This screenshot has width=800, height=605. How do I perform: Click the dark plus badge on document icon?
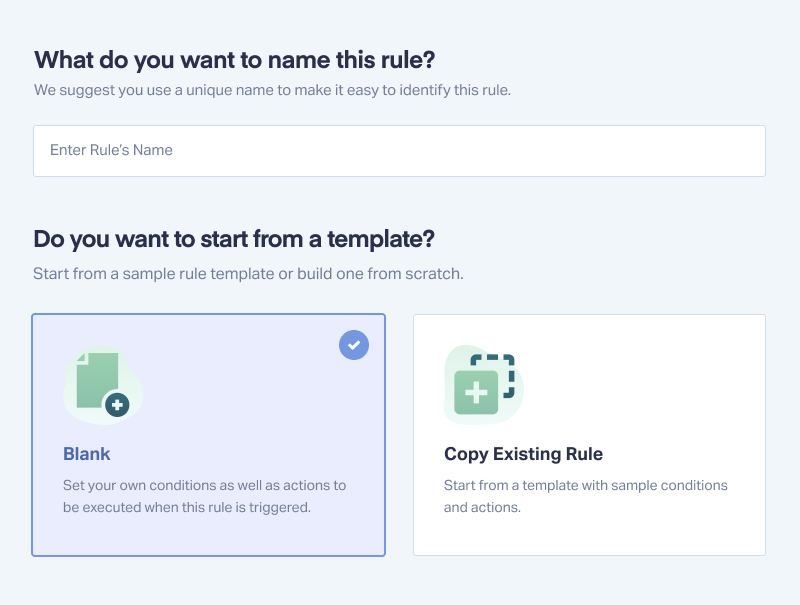117,405
